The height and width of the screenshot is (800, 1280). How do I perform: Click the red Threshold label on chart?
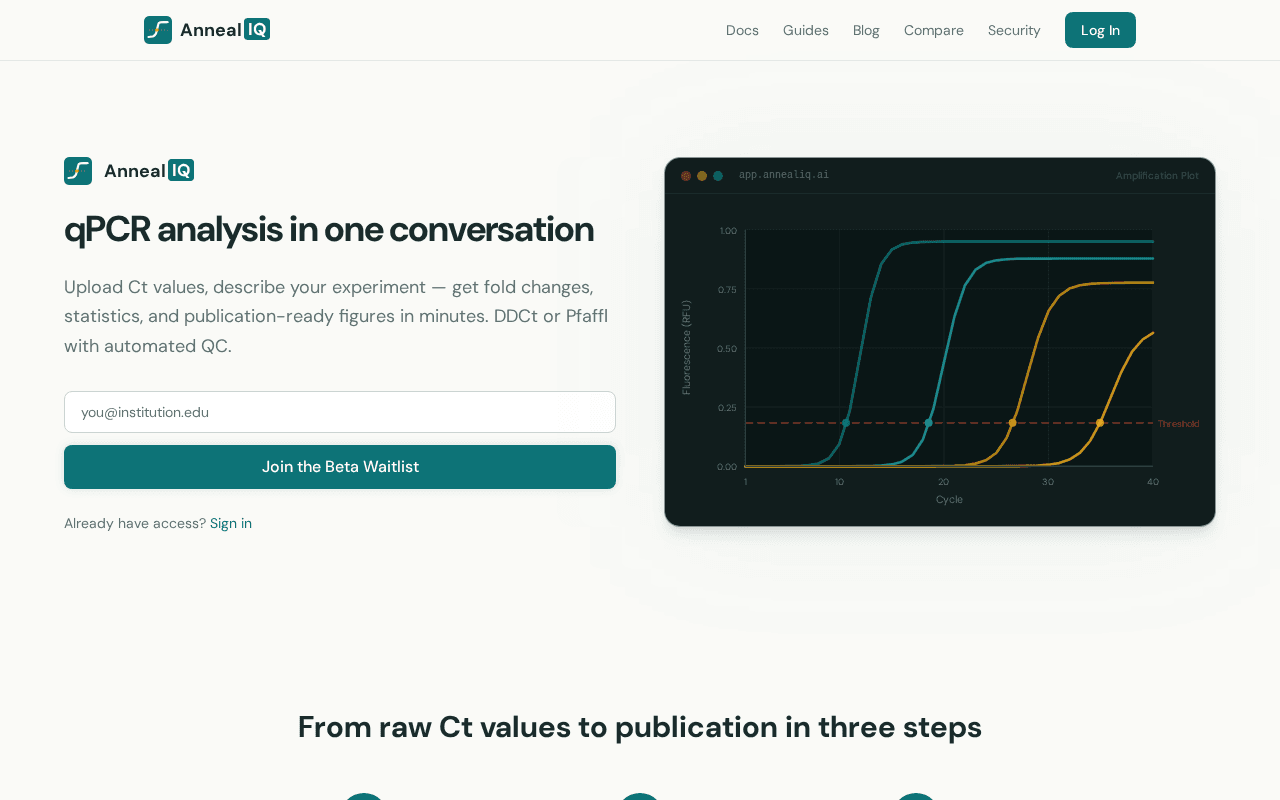tap(1178, 424)
